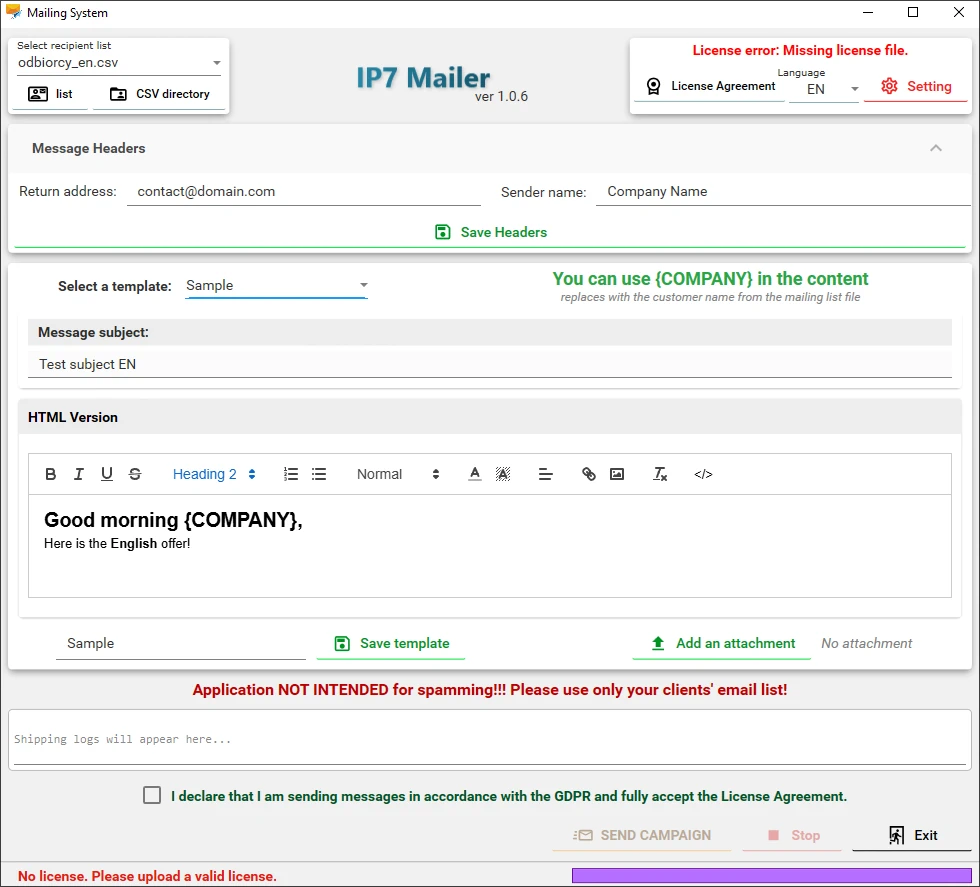Insert a bulleted list
The image size is (980, 887).
[319, 474]
